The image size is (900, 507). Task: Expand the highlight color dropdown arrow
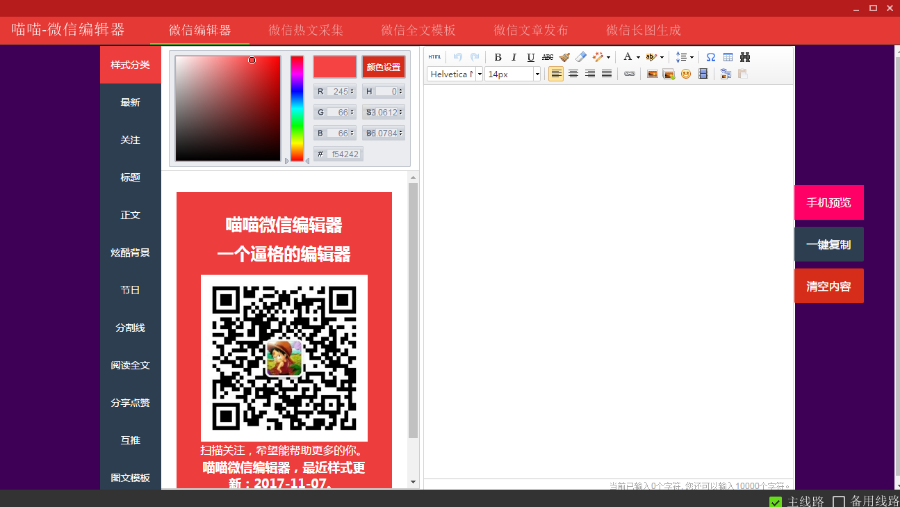pos(662,57)
